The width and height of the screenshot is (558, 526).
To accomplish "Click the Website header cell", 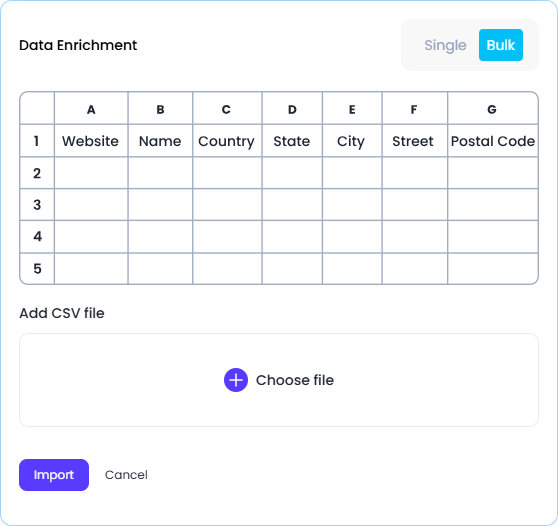I will (x=91, y=141).
